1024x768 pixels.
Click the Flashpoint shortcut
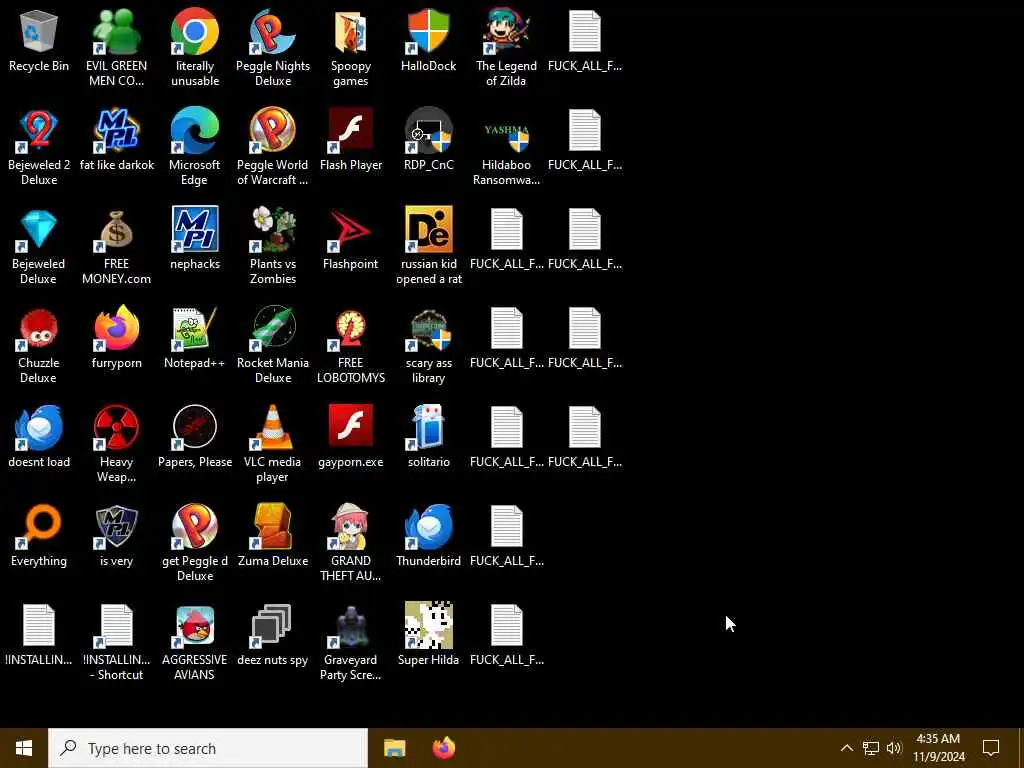351,238
